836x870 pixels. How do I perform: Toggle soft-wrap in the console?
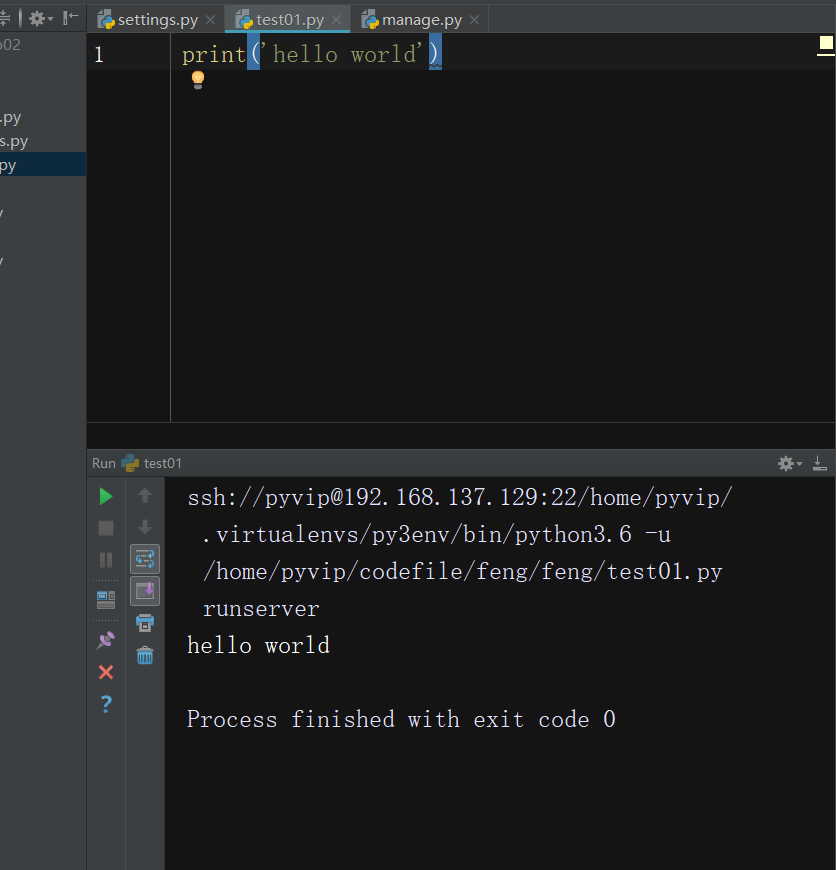(144, 558)
